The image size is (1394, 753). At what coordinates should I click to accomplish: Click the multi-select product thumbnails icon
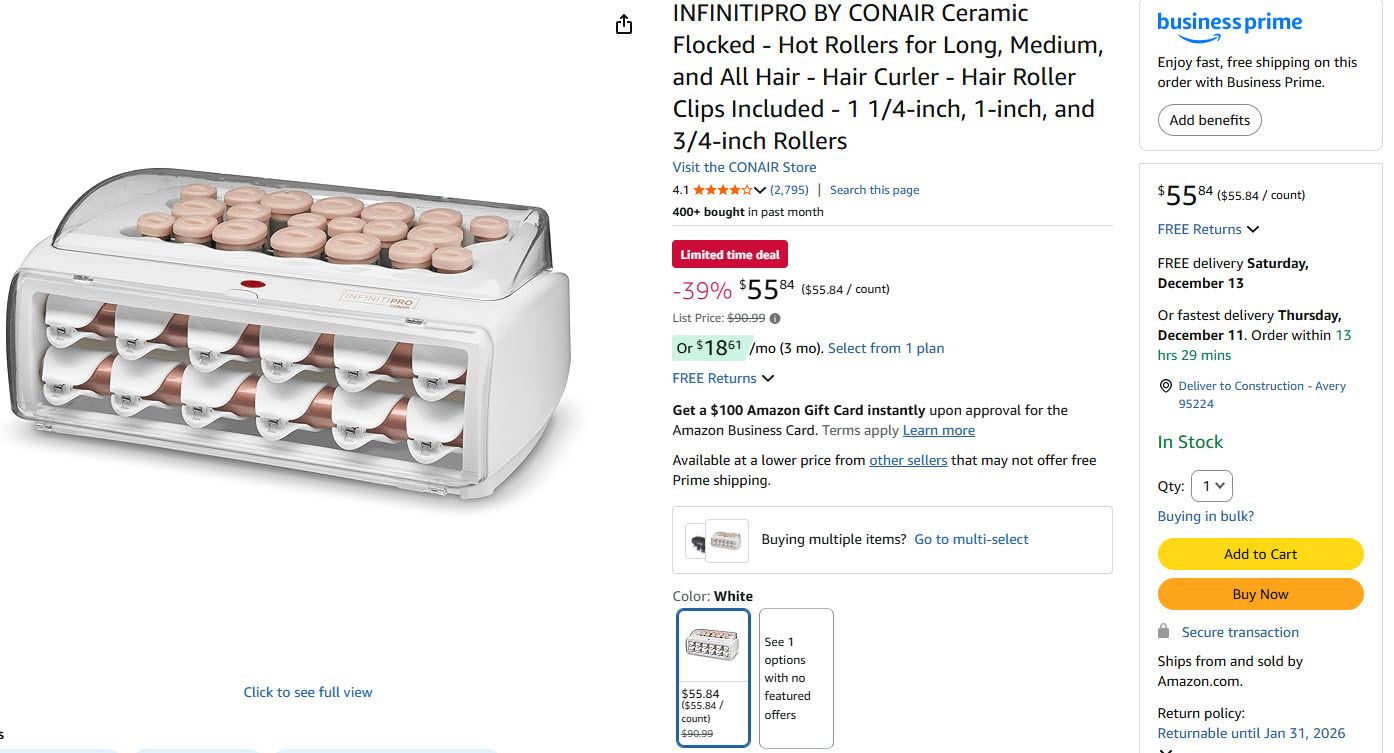717,540
